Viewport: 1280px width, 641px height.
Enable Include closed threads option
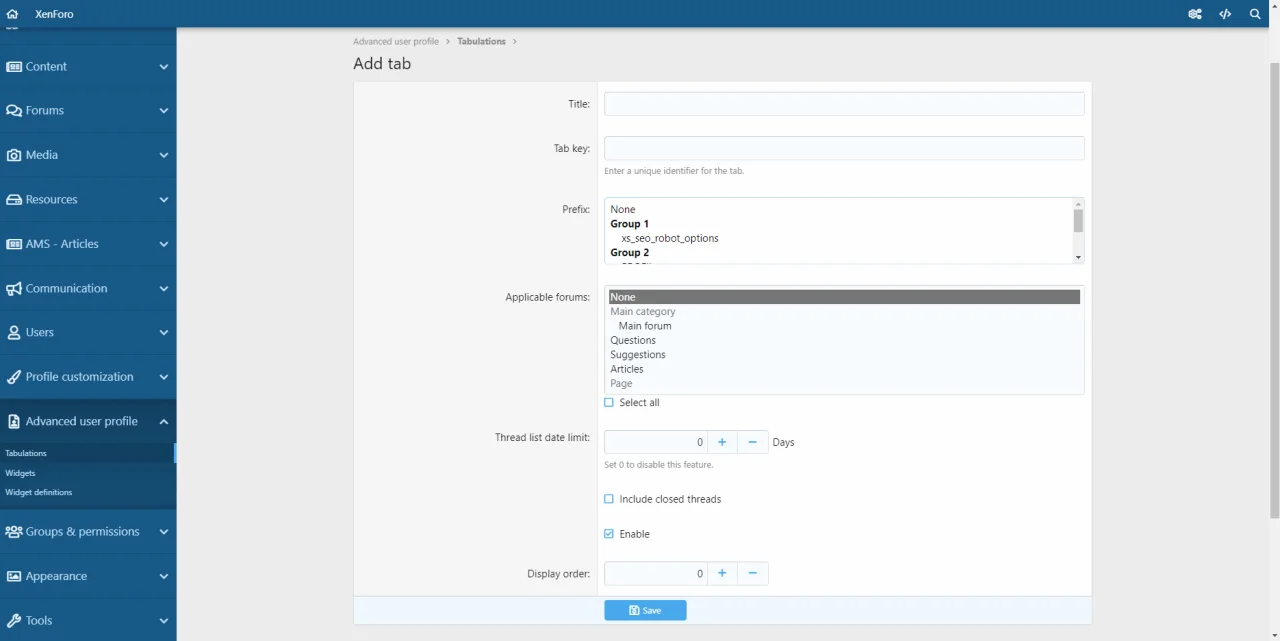(x=609, y=499)
